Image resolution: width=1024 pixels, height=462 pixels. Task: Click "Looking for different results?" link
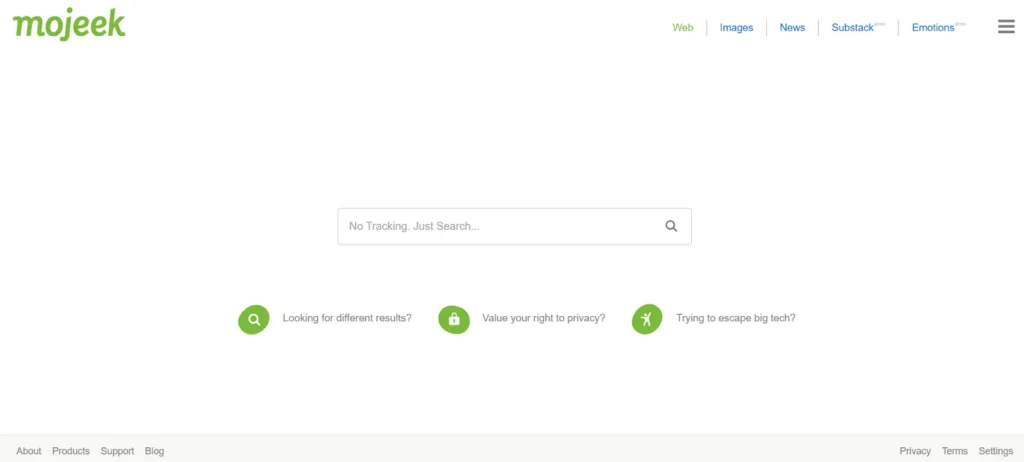tap(347, 319)
